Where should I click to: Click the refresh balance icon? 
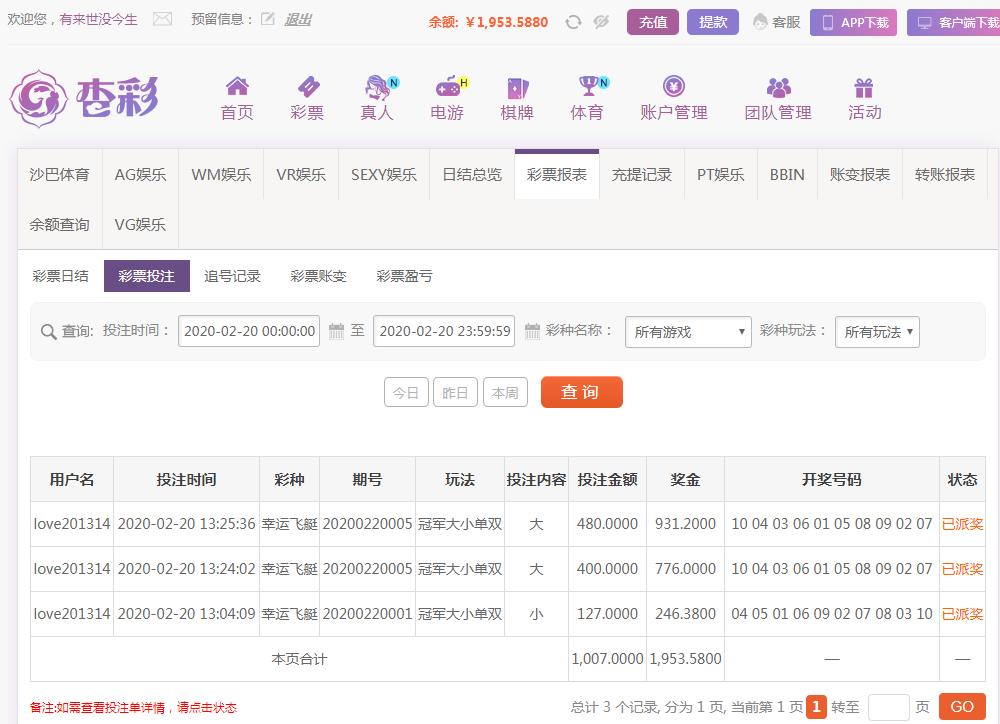(x=573, y=22)
